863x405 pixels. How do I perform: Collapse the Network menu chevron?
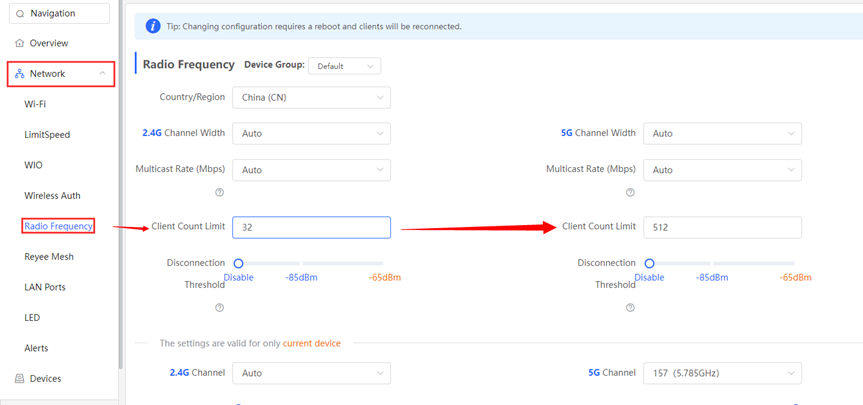coord(102,74)
